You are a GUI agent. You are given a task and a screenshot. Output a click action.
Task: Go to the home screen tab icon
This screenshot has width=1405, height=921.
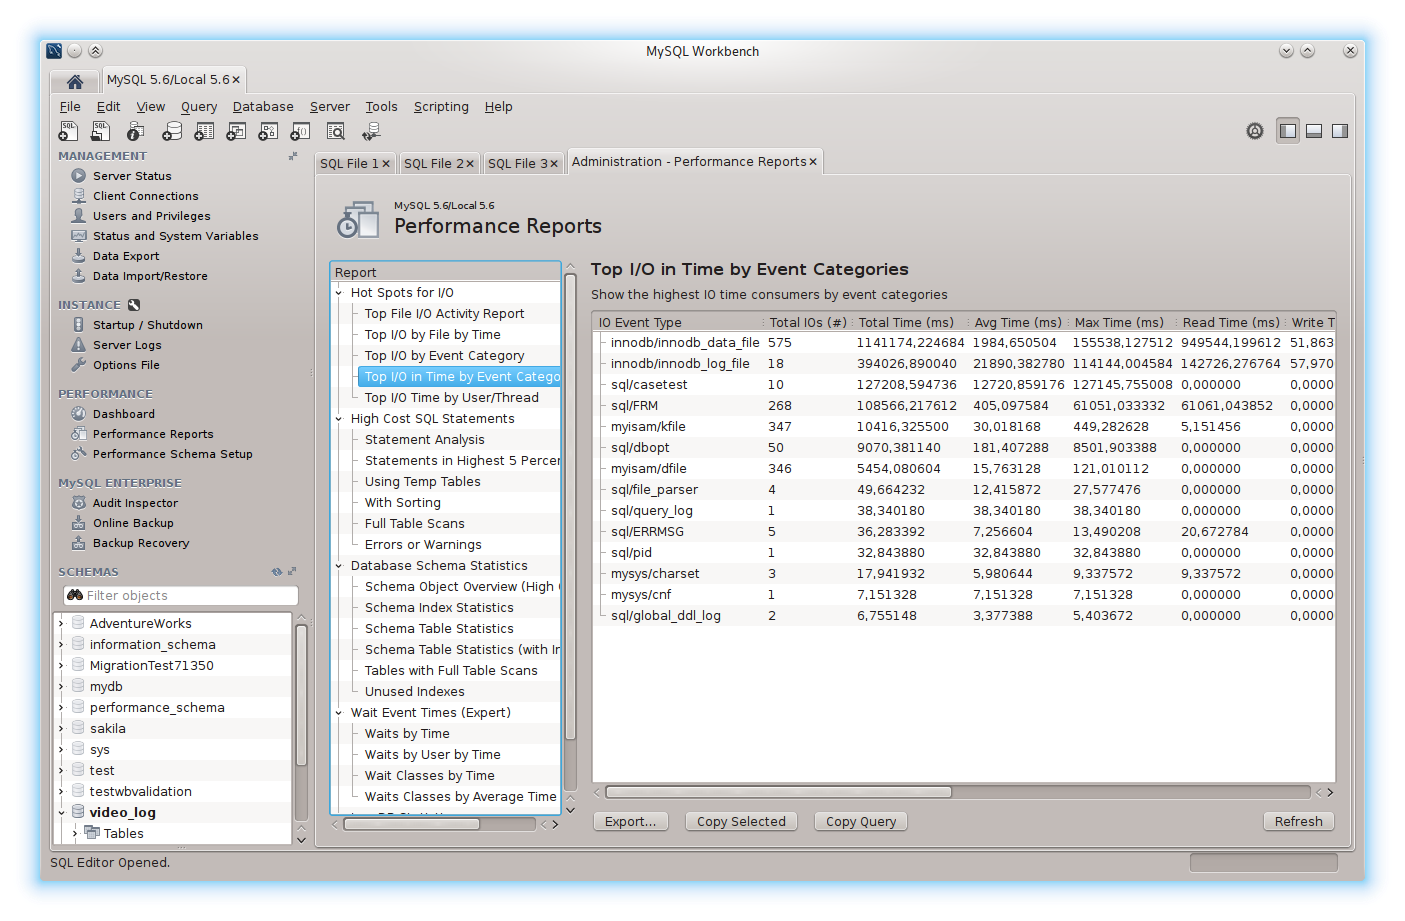pyautogui.click(x=75, y=81)
